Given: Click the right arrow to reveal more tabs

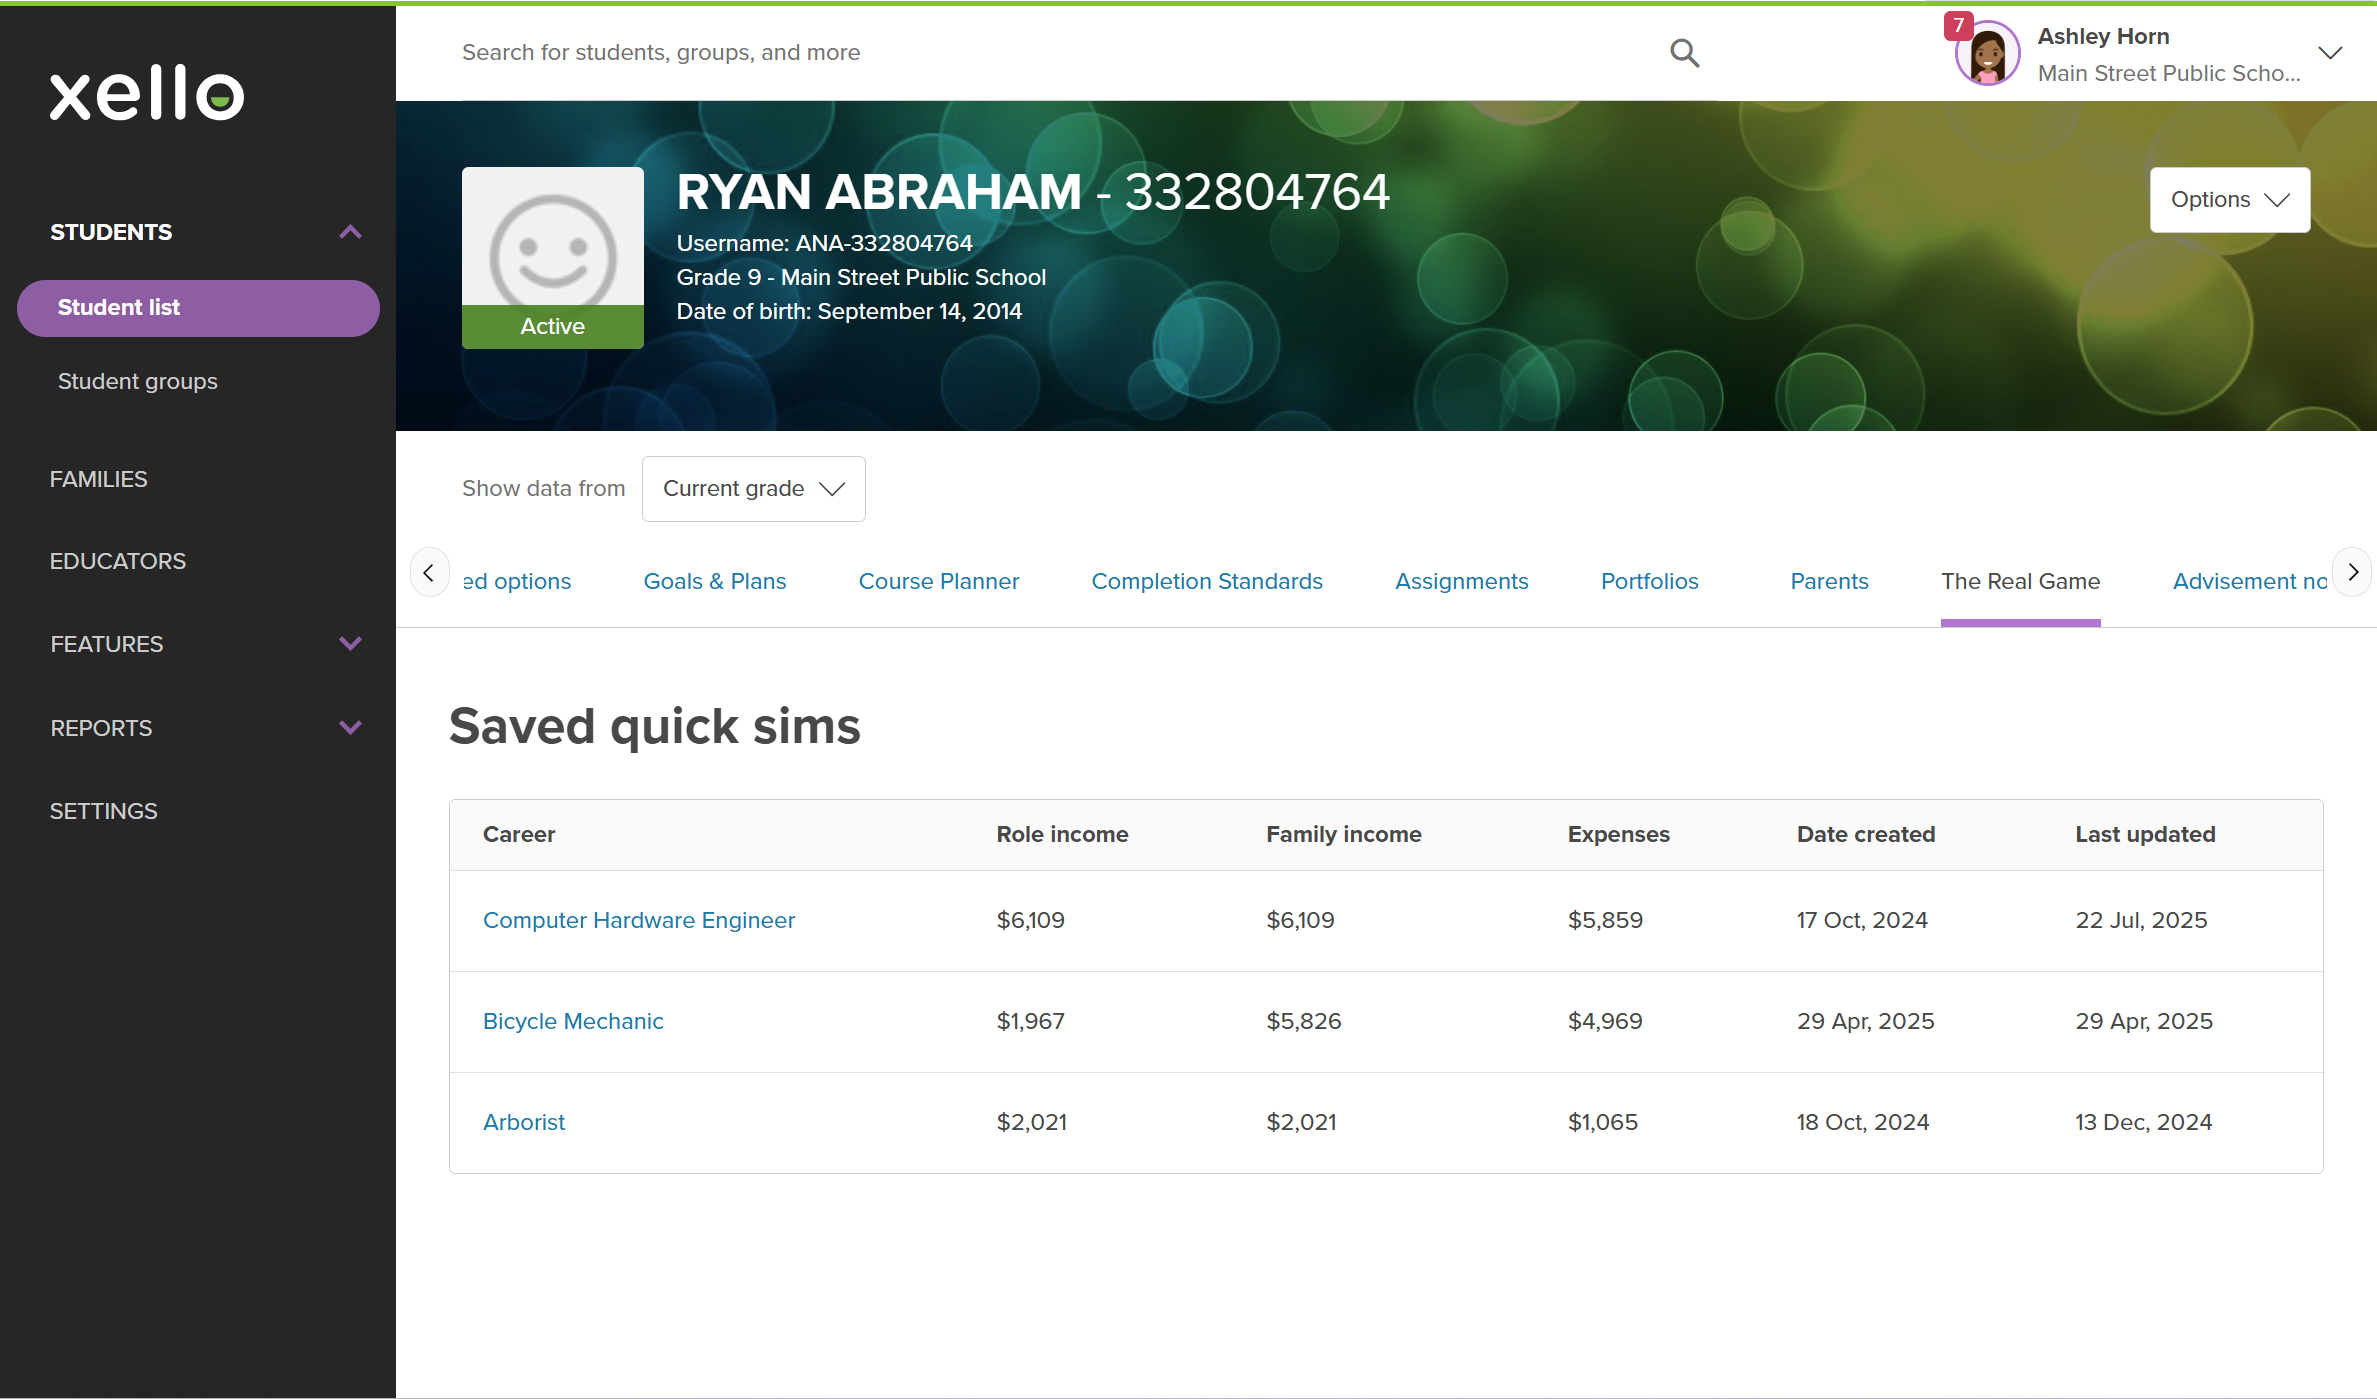Looking at the screenshot, I should [x=2352, y=571].
